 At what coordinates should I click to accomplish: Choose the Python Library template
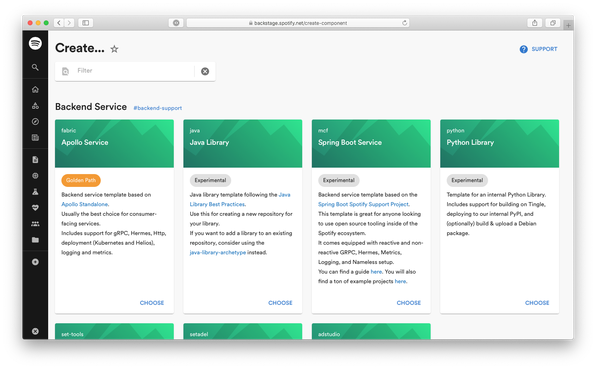537,303
